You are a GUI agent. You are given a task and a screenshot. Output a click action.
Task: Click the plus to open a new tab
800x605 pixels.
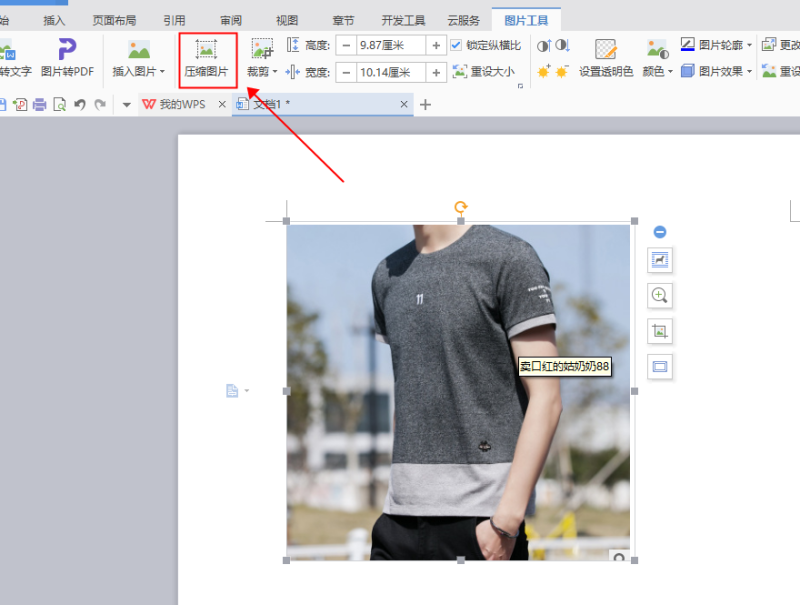[424, 103]
